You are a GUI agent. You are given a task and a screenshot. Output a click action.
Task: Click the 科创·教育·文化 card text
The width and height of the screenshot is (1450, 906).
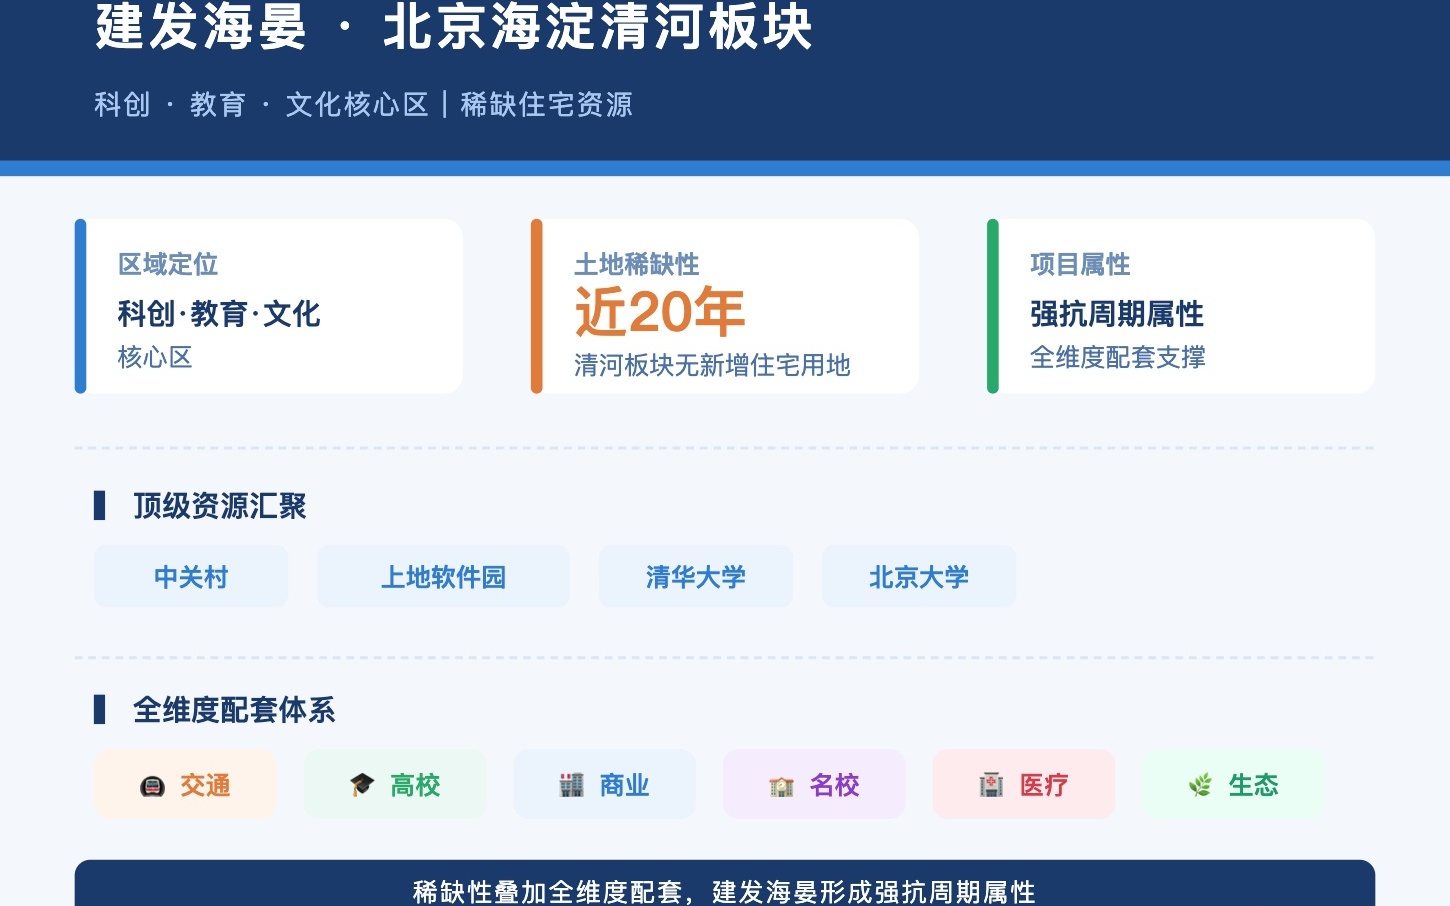pos(219,314)
